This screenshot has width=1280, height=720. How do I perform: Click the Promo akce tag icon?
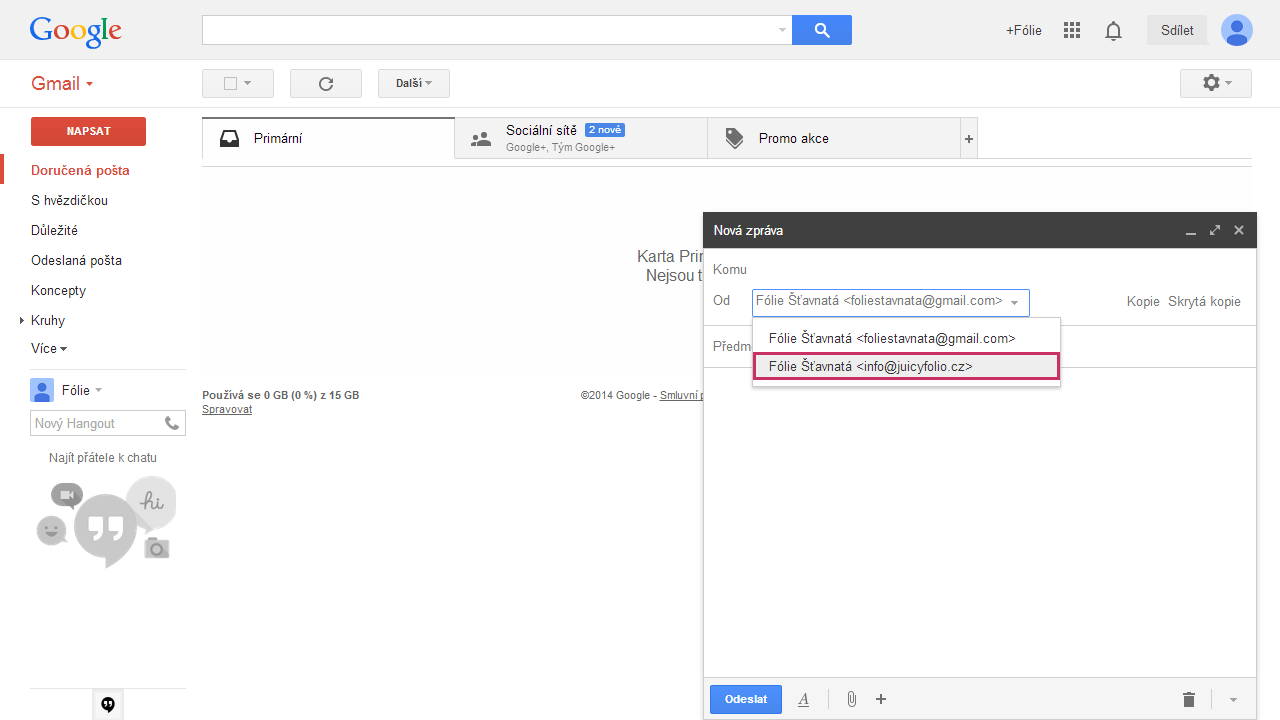point(734,138)
